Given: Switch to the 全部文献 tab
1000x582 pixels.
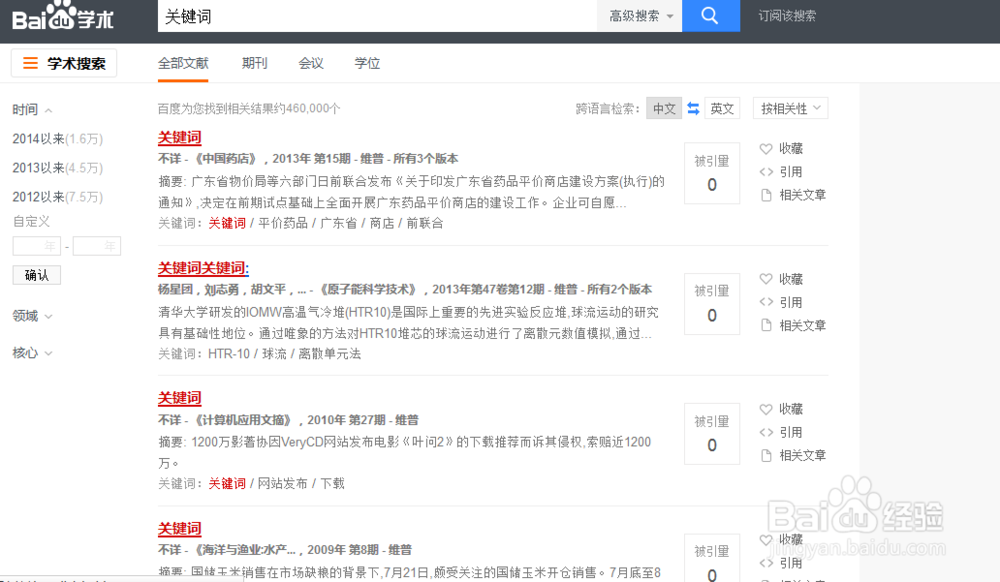Looking at the screenshot, I should [x=183, y=63].
